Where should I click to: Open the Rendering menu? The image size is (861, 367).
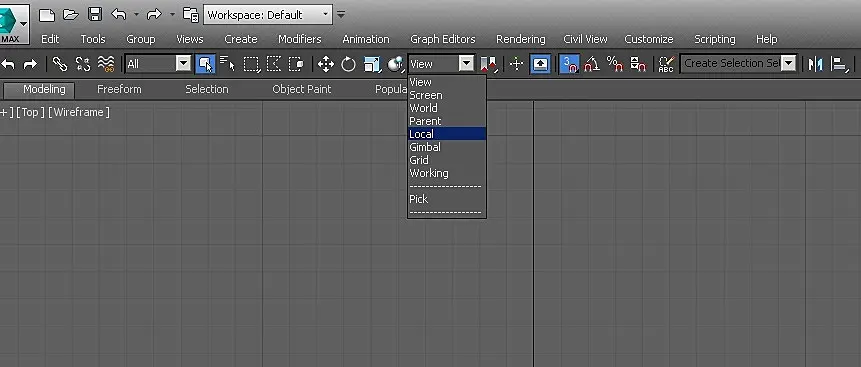click(521, 39)
